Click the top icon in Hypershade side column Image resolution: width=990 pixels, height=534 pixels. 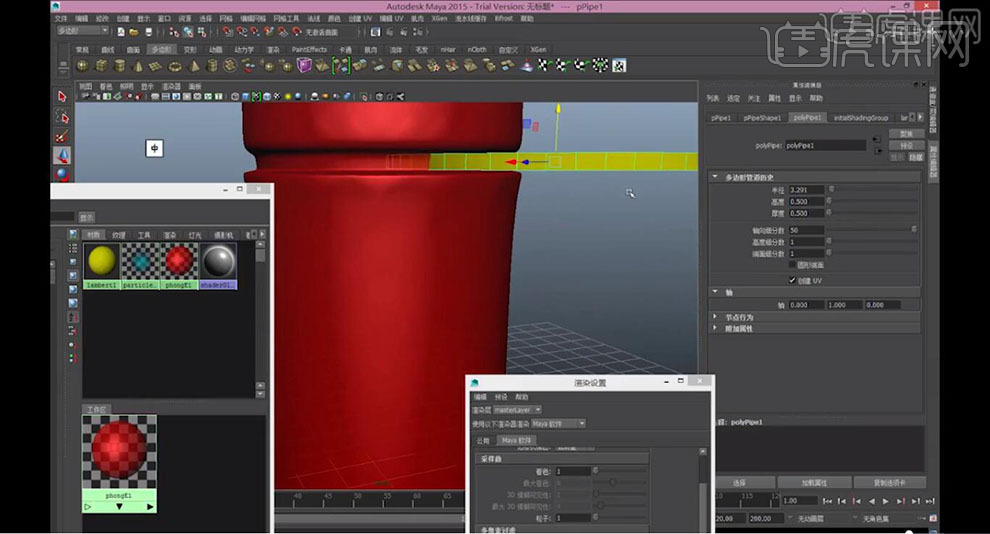(73, 235)
